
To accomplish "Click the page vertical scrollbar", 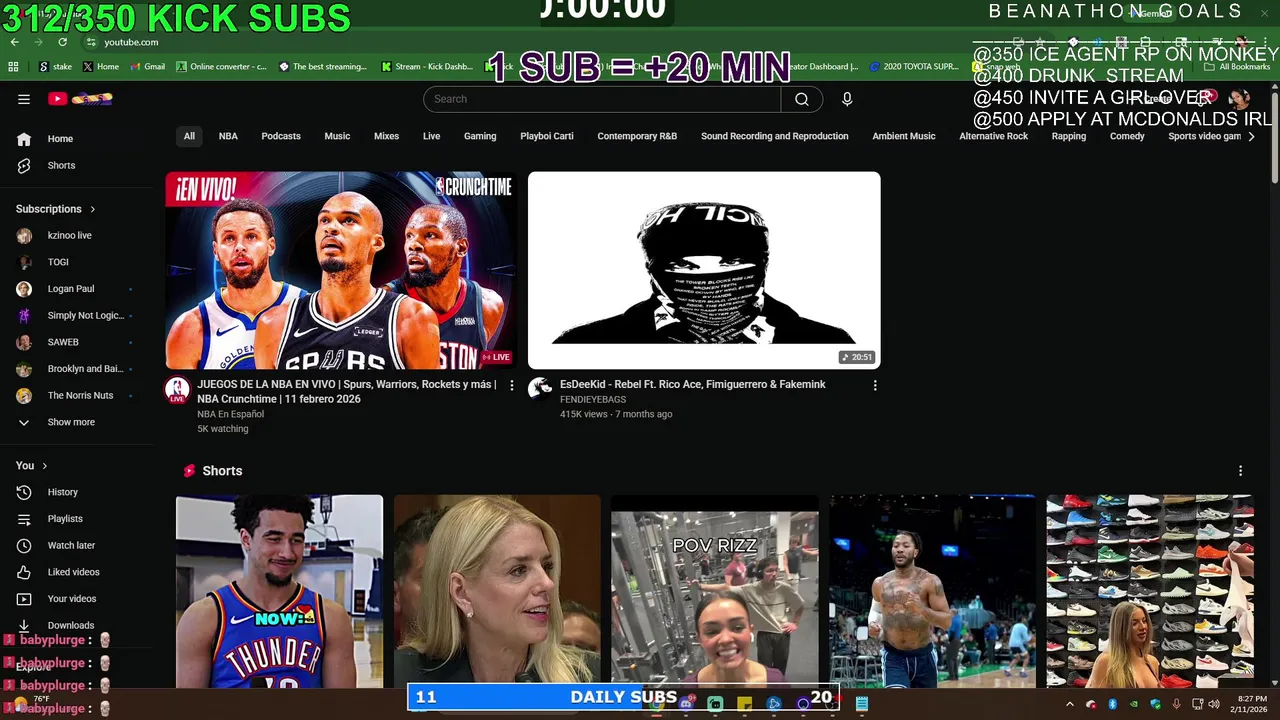I will click(x=1274, y=140).
